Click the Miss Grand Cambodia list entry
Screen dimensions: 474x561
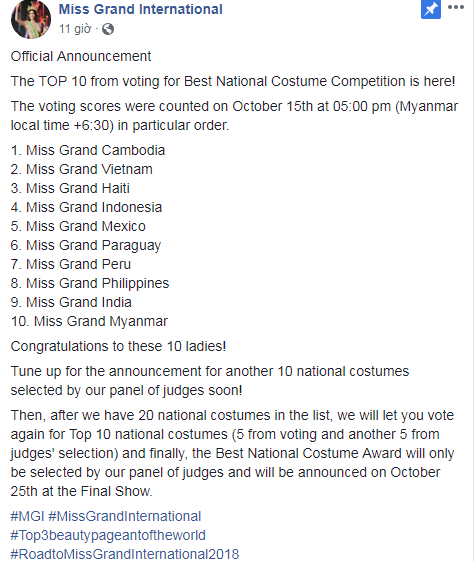click(x=88, y=150)
